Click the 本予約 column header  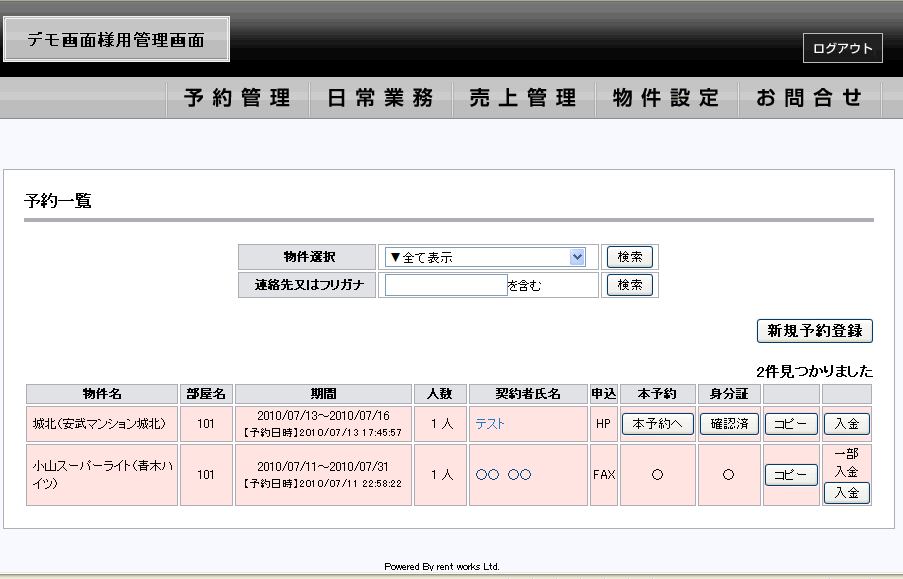658,394
